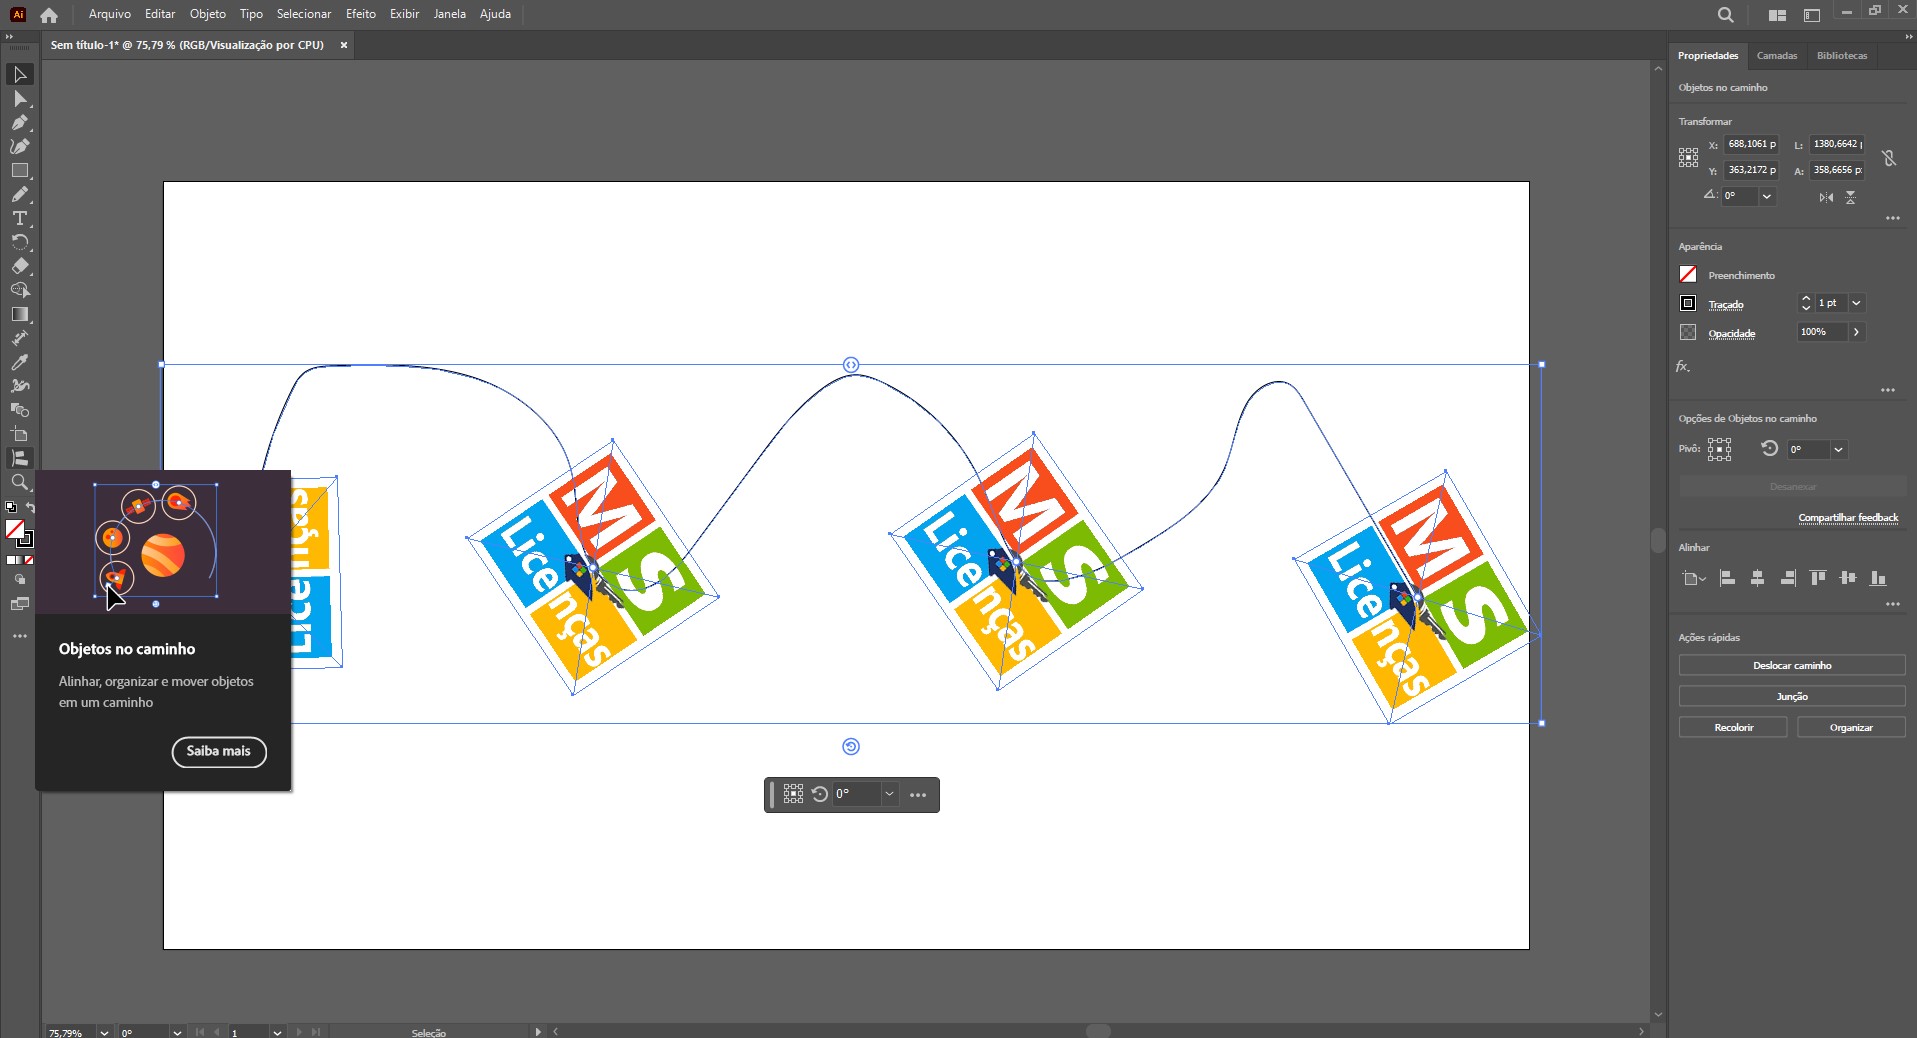Align objects to right edge
This screenshot has width=1917, height=1038.
[x=1788, y=578]
